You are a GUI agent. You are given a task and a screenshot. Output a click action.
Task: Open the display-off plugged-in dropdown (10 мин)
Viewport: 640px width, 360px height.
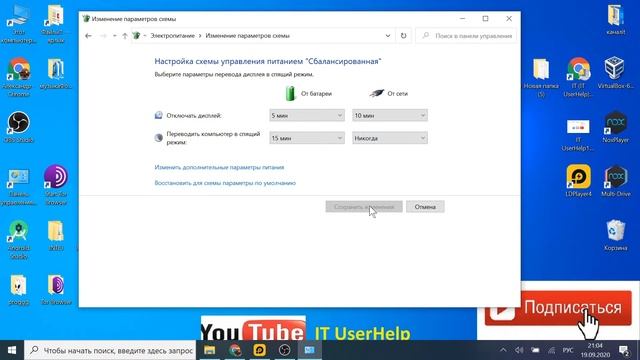390,116
